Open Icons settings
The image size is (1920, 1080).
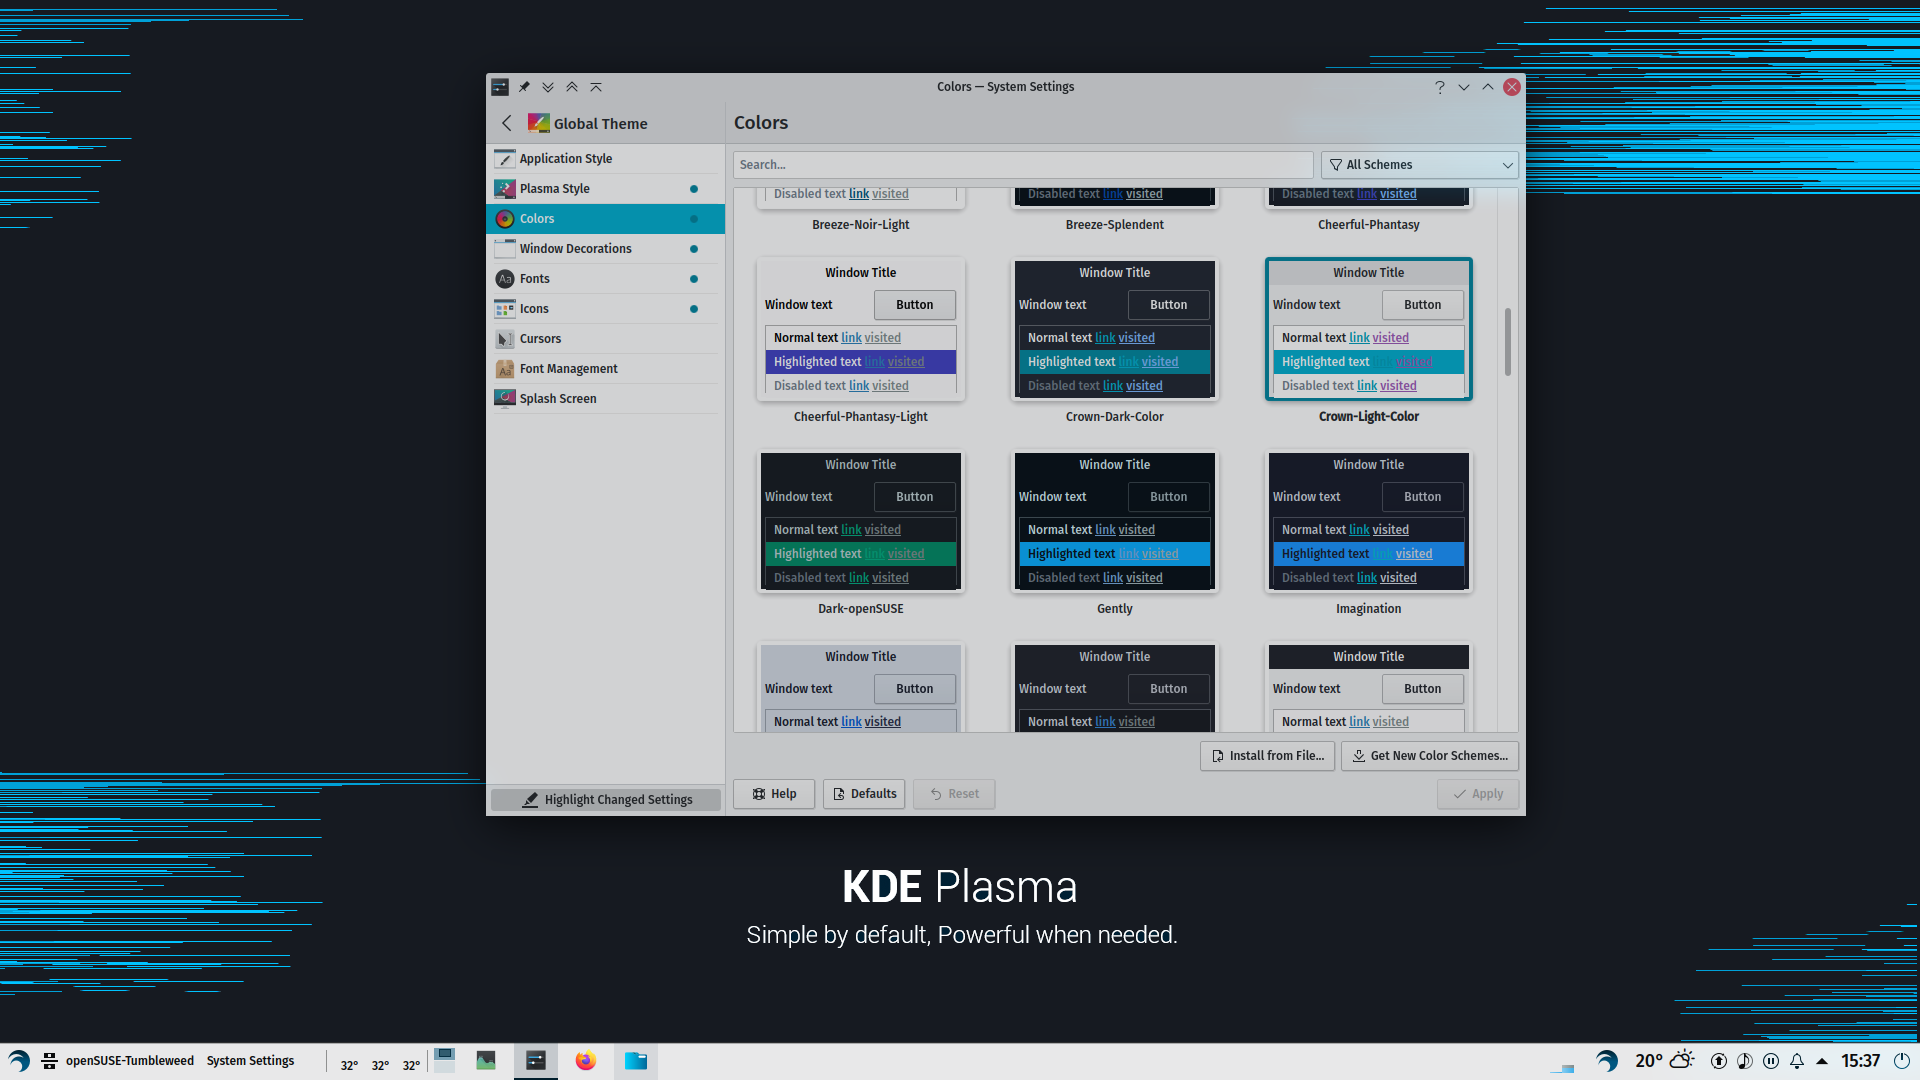tap(606, 309)
